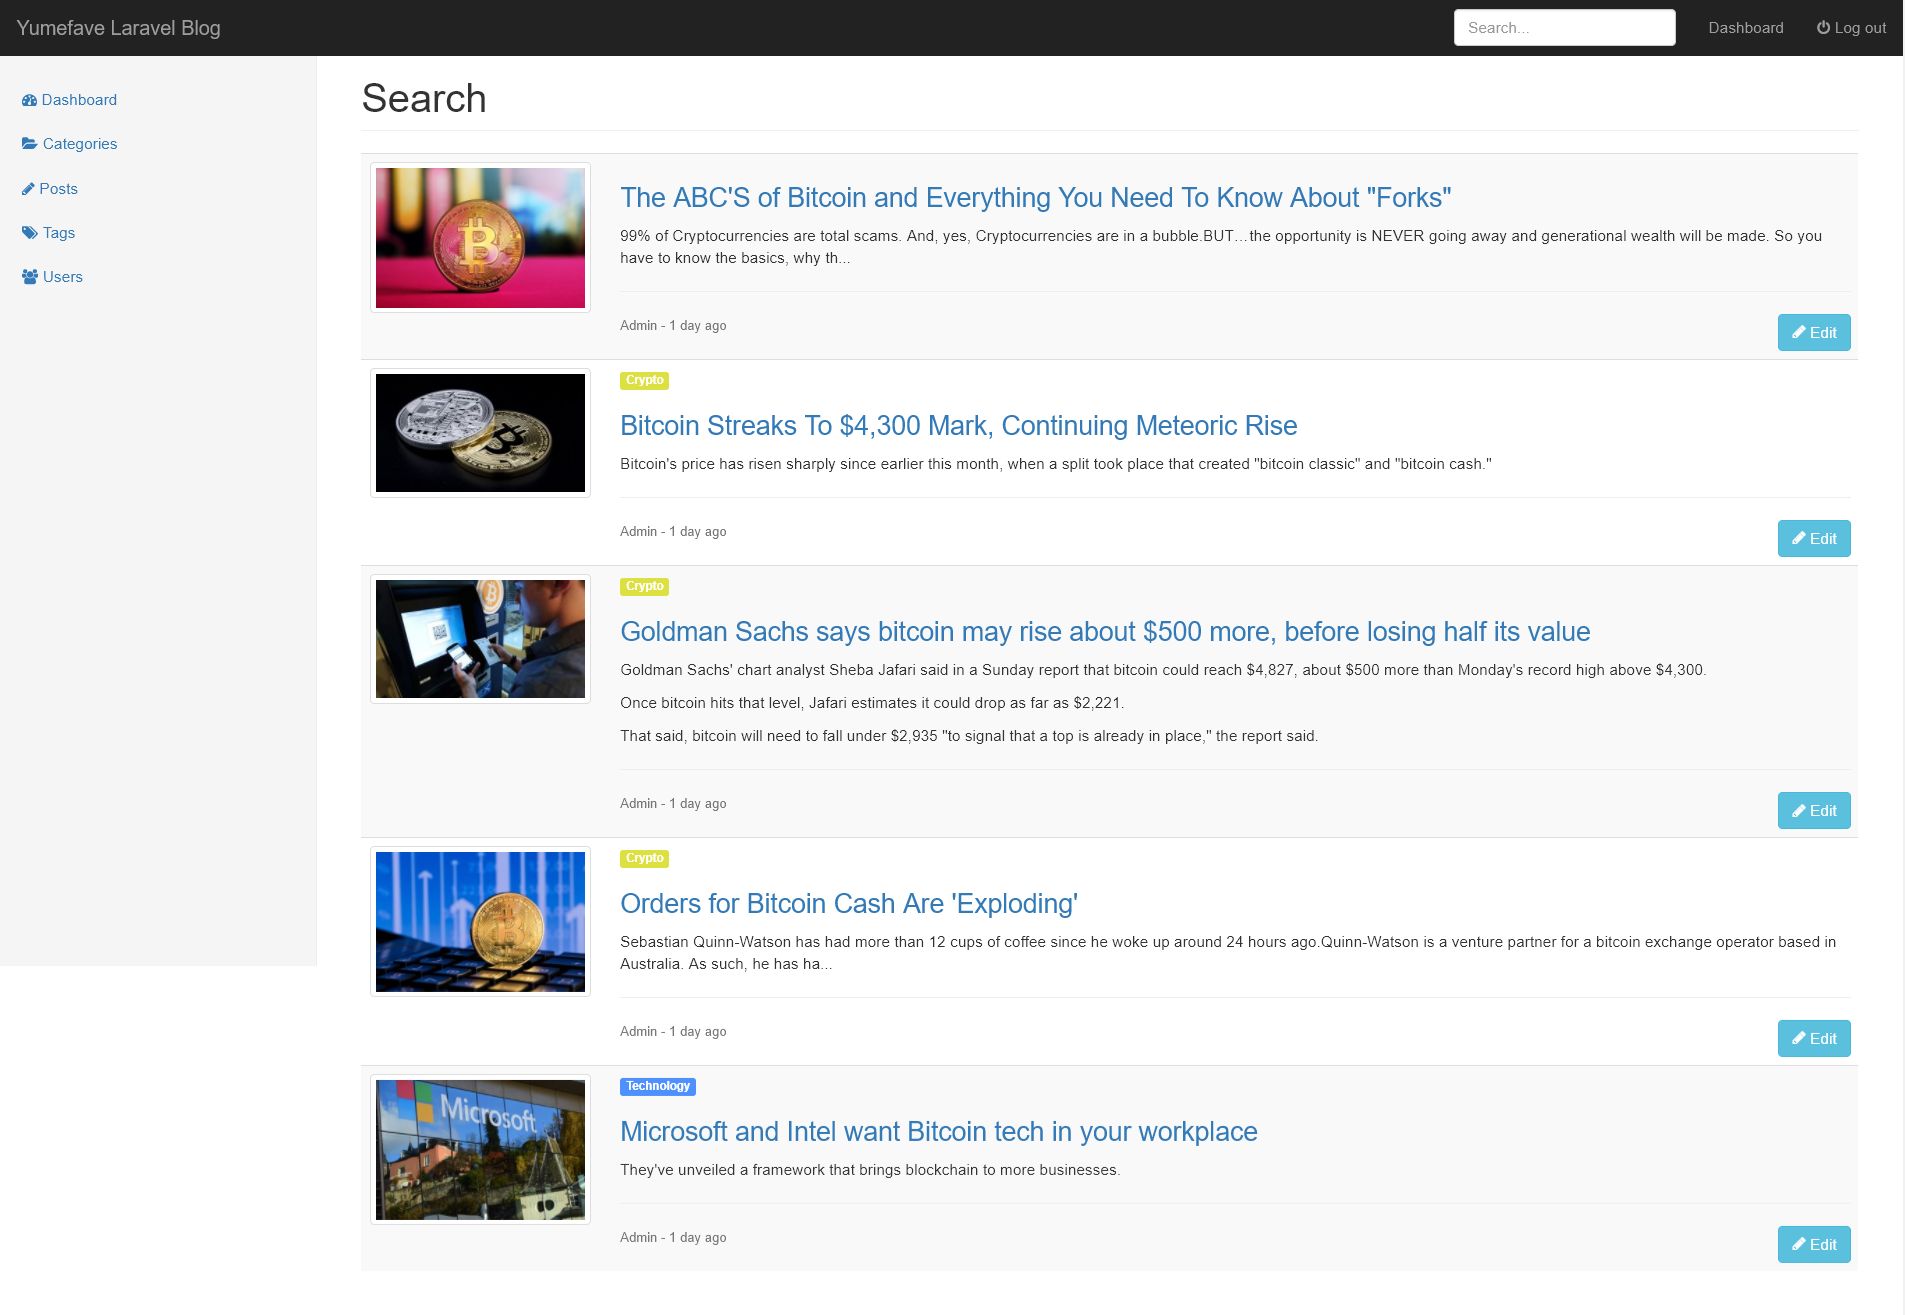Click the Posts pencil icon in sidebar
The height and width of the screenshot is (1315, 1905).
[x=28, y=189]
